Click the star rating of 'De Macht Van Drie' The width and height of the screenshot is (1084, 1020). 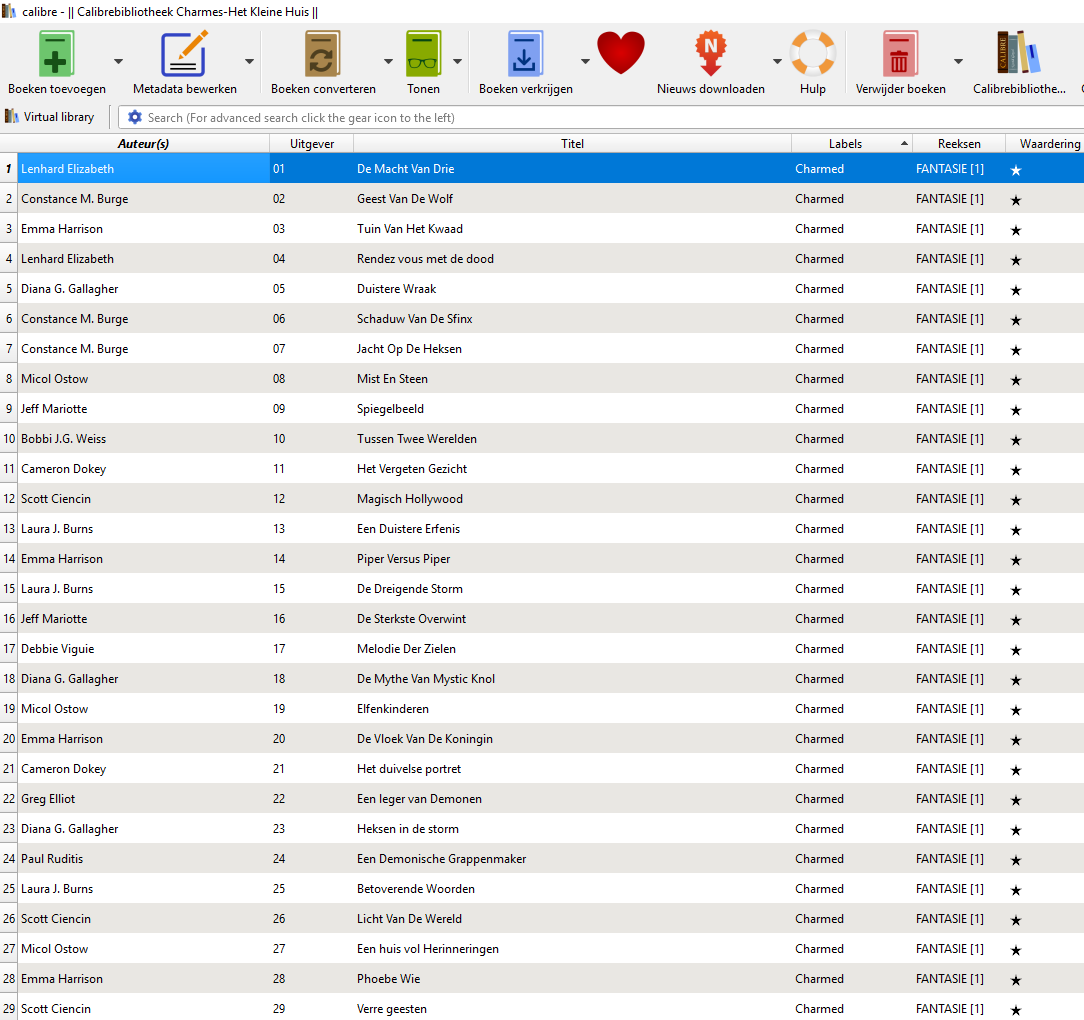coord(1016,169)
